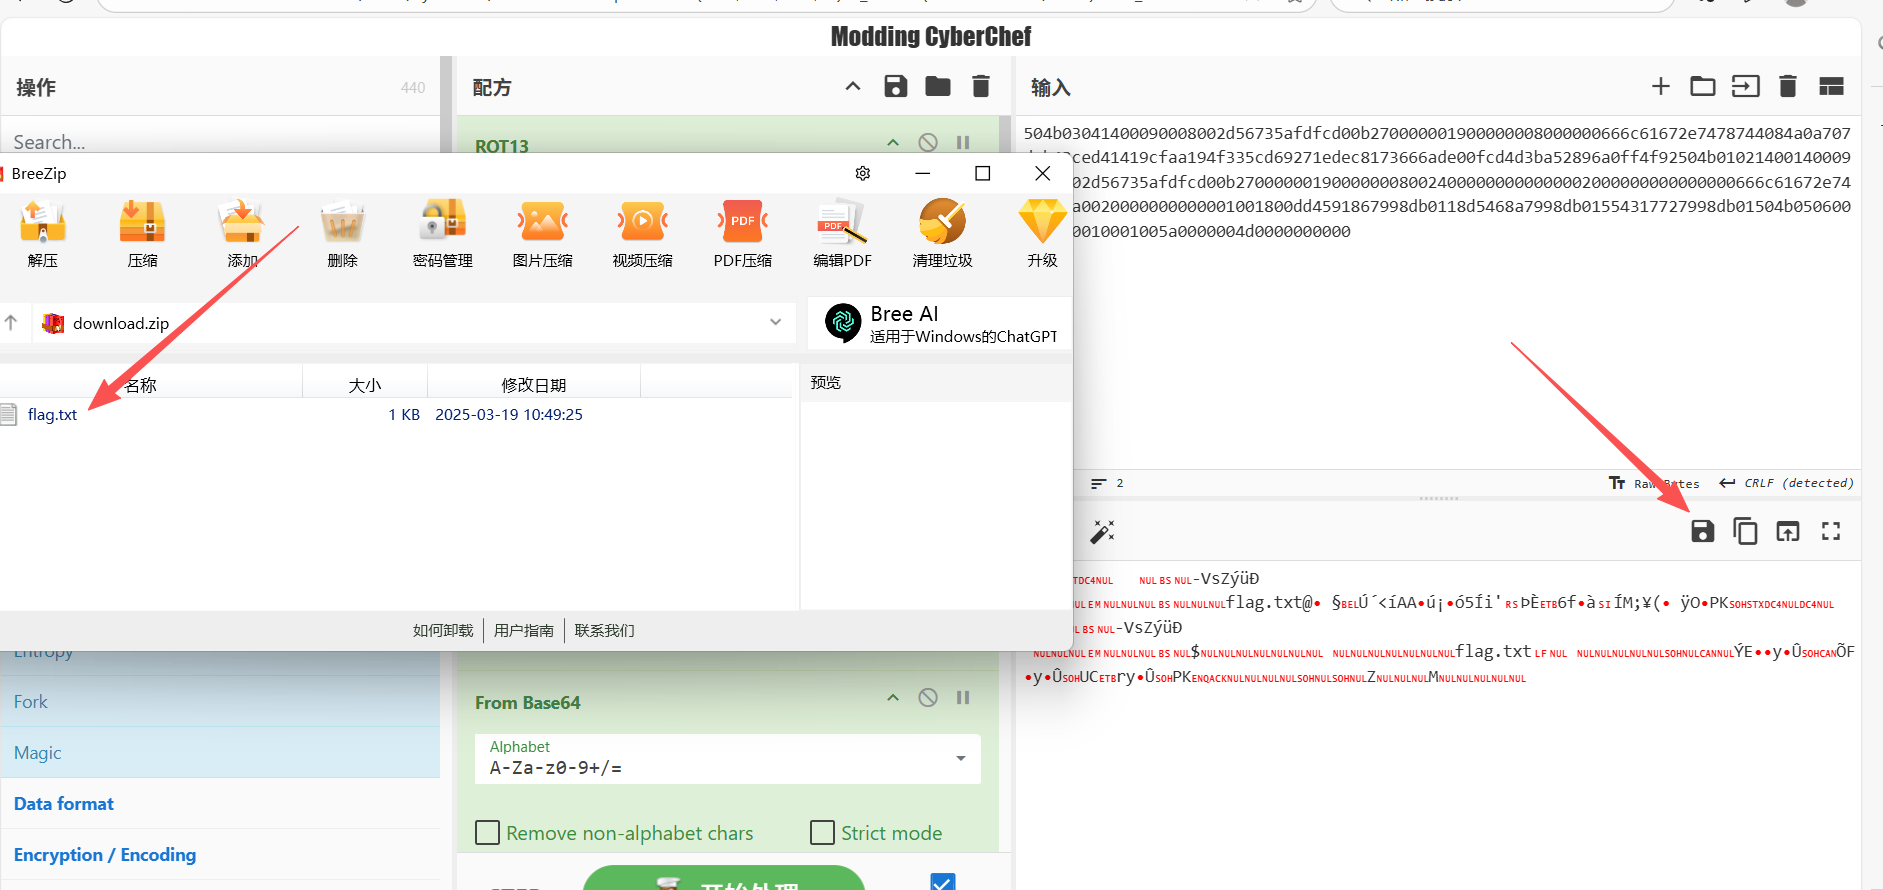Expand the BreeZip path dropdown

coord(775,322)
